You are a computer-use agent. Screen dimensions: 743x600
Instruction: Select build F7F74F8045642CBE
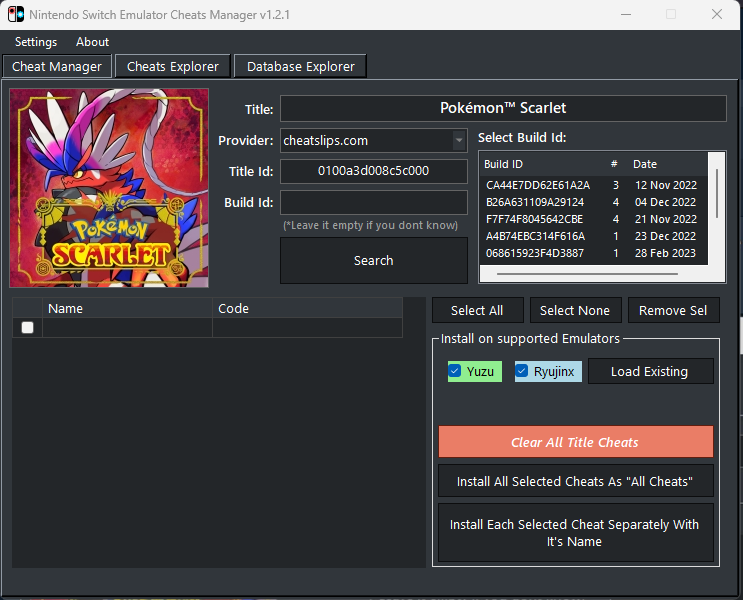(x=535, y=219)
